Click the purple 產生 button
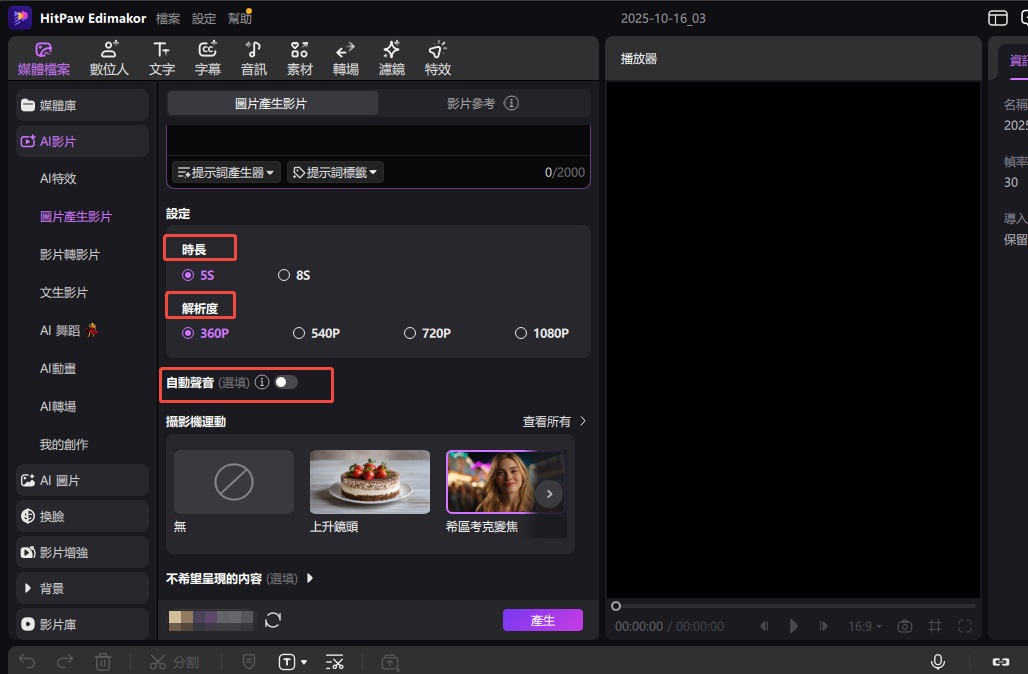The height and width of the screenshot is (674, 1028). (542, 621)
